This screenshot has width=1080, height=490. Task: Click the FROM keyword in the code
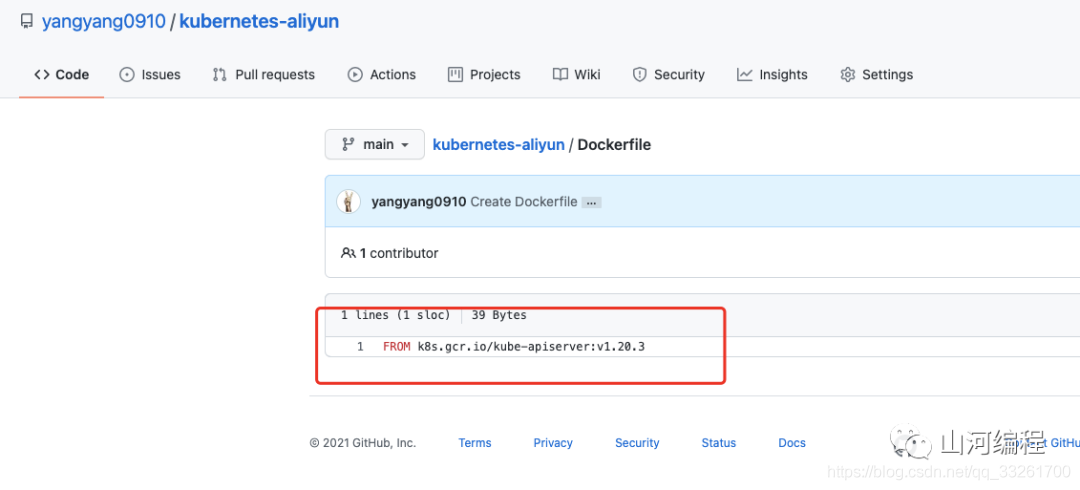tap(397, 347)
